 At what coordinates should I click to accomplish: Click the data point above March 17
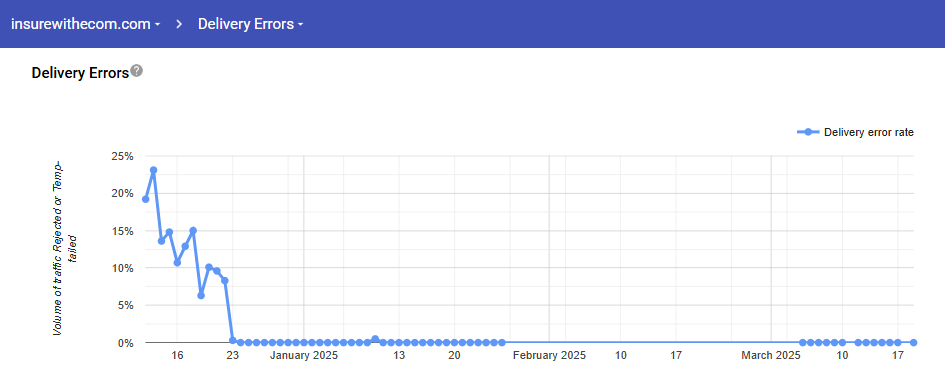(x=898, y=343)
